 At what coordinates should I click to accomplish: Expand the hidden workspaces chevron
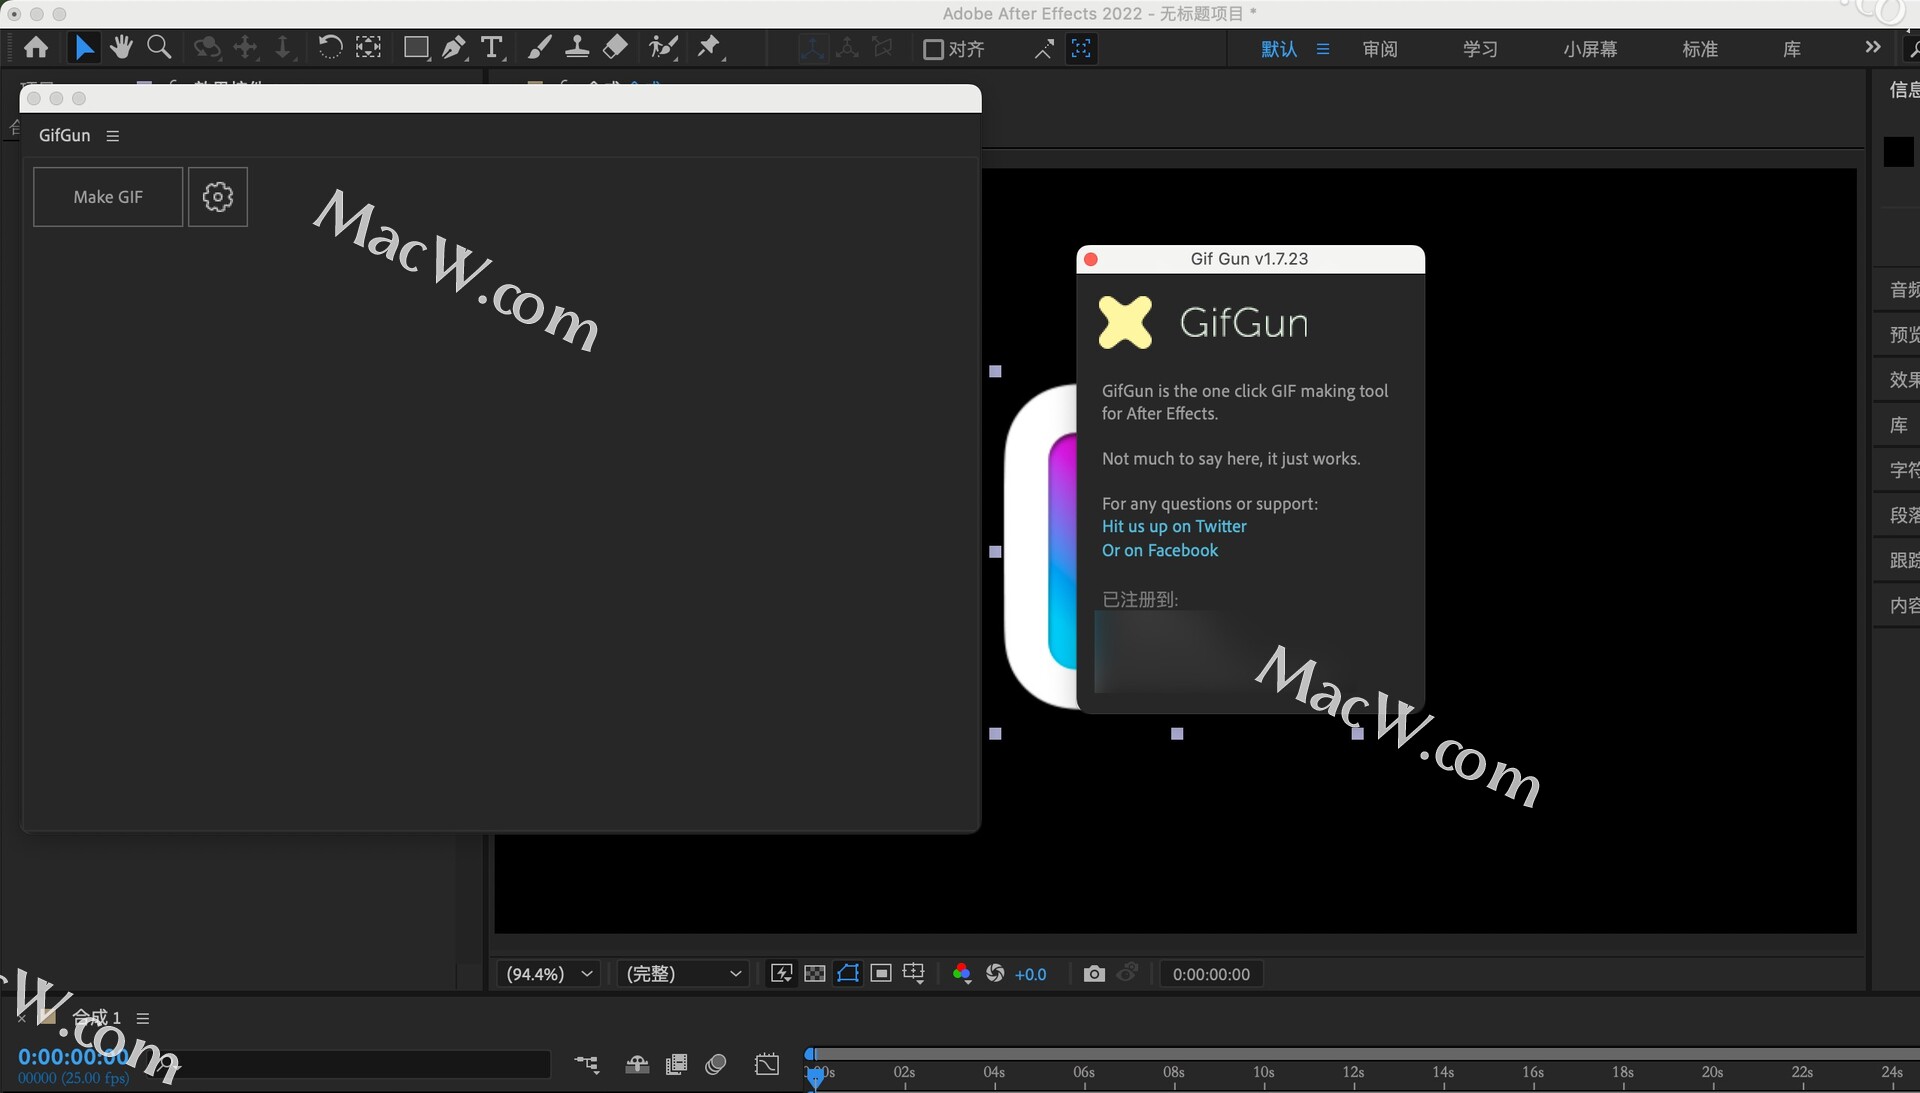click(1873, 48)
